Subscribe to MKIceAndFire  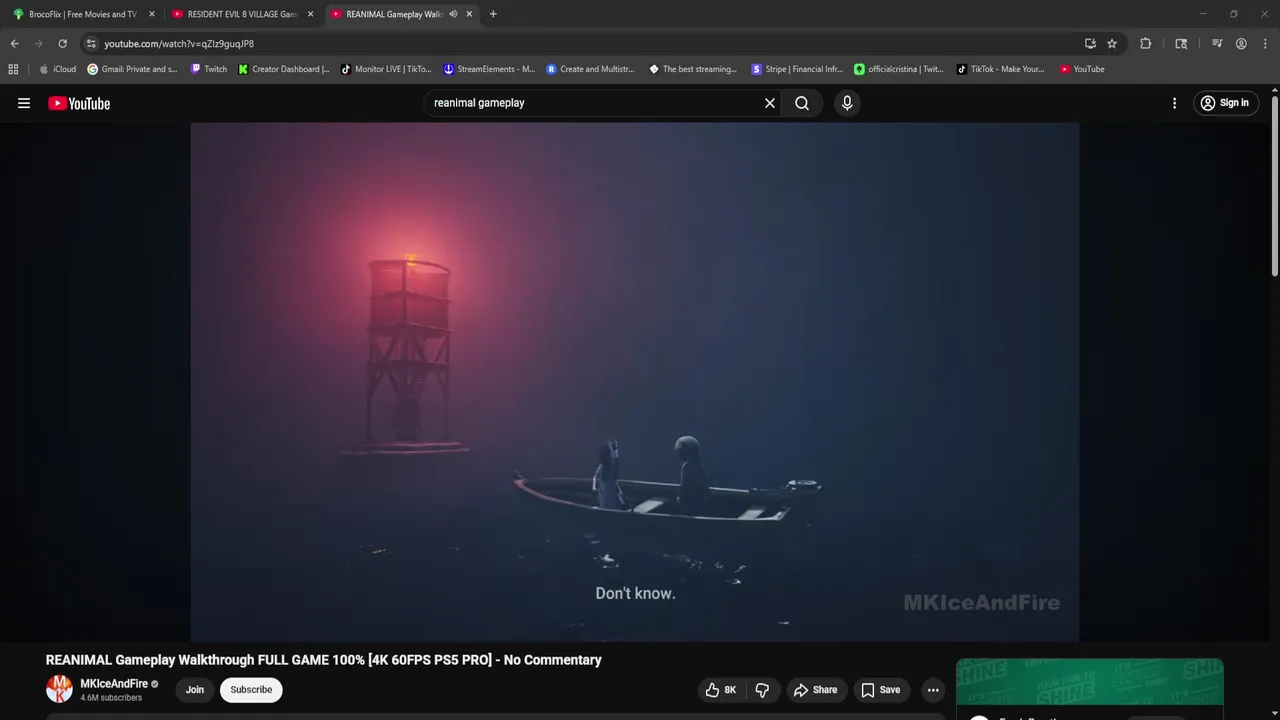coord(251,690)
